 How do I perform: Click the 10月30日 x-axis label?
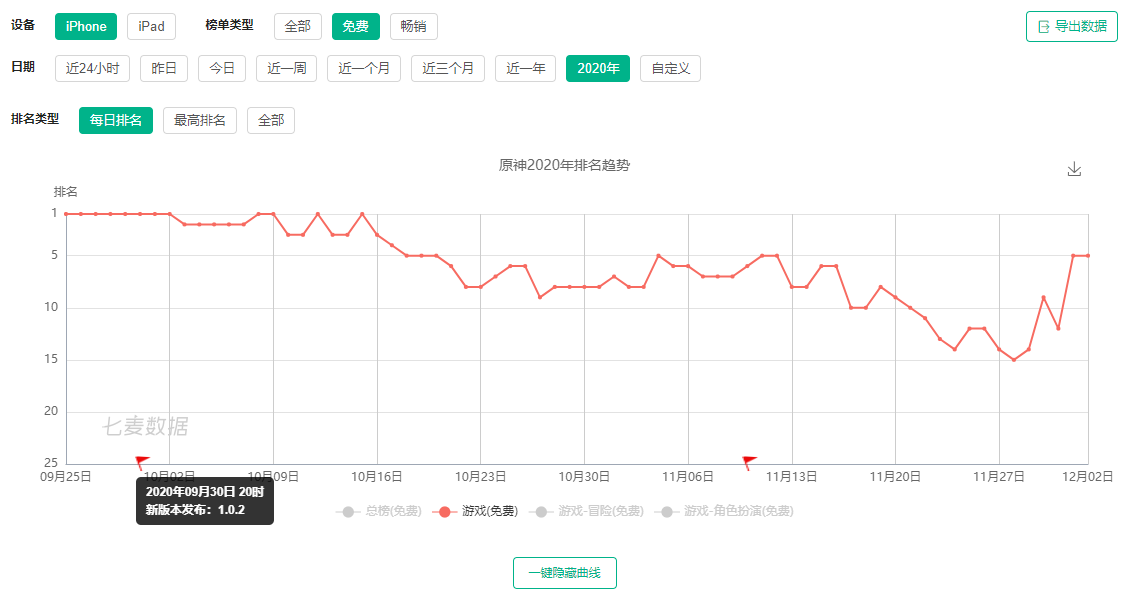coord(584,477)
